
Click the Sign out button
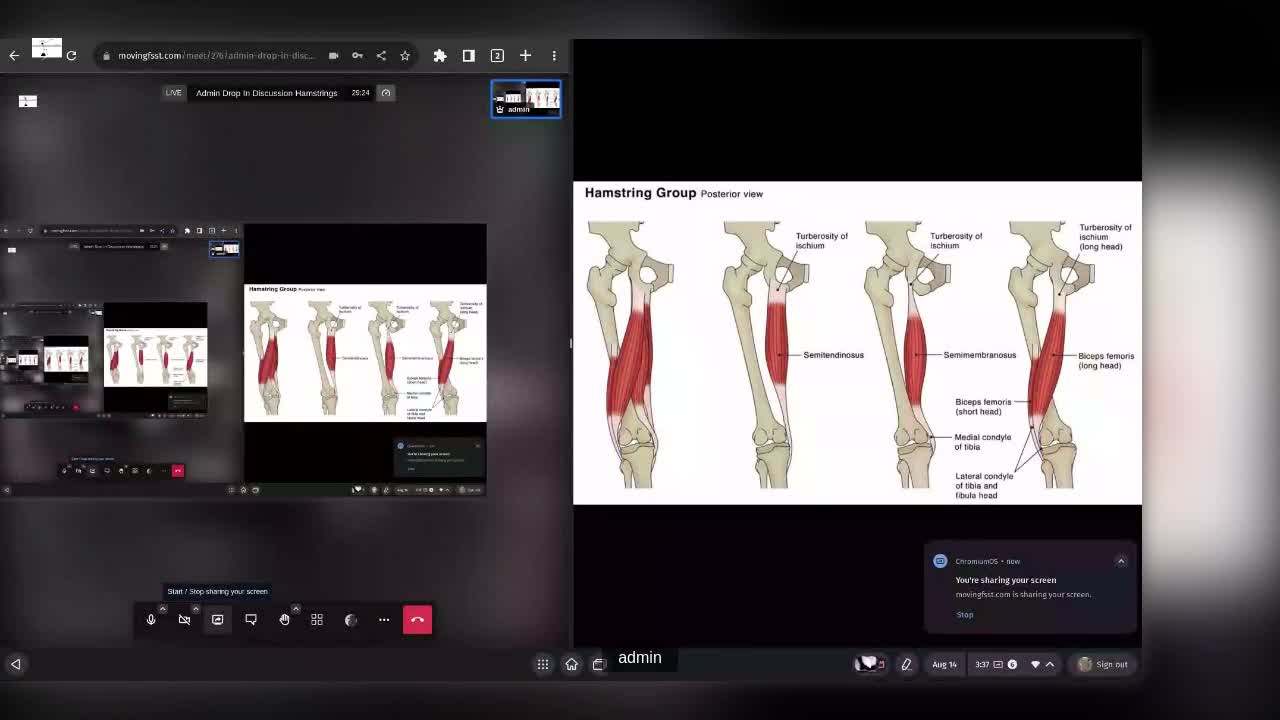(1102, 664)
